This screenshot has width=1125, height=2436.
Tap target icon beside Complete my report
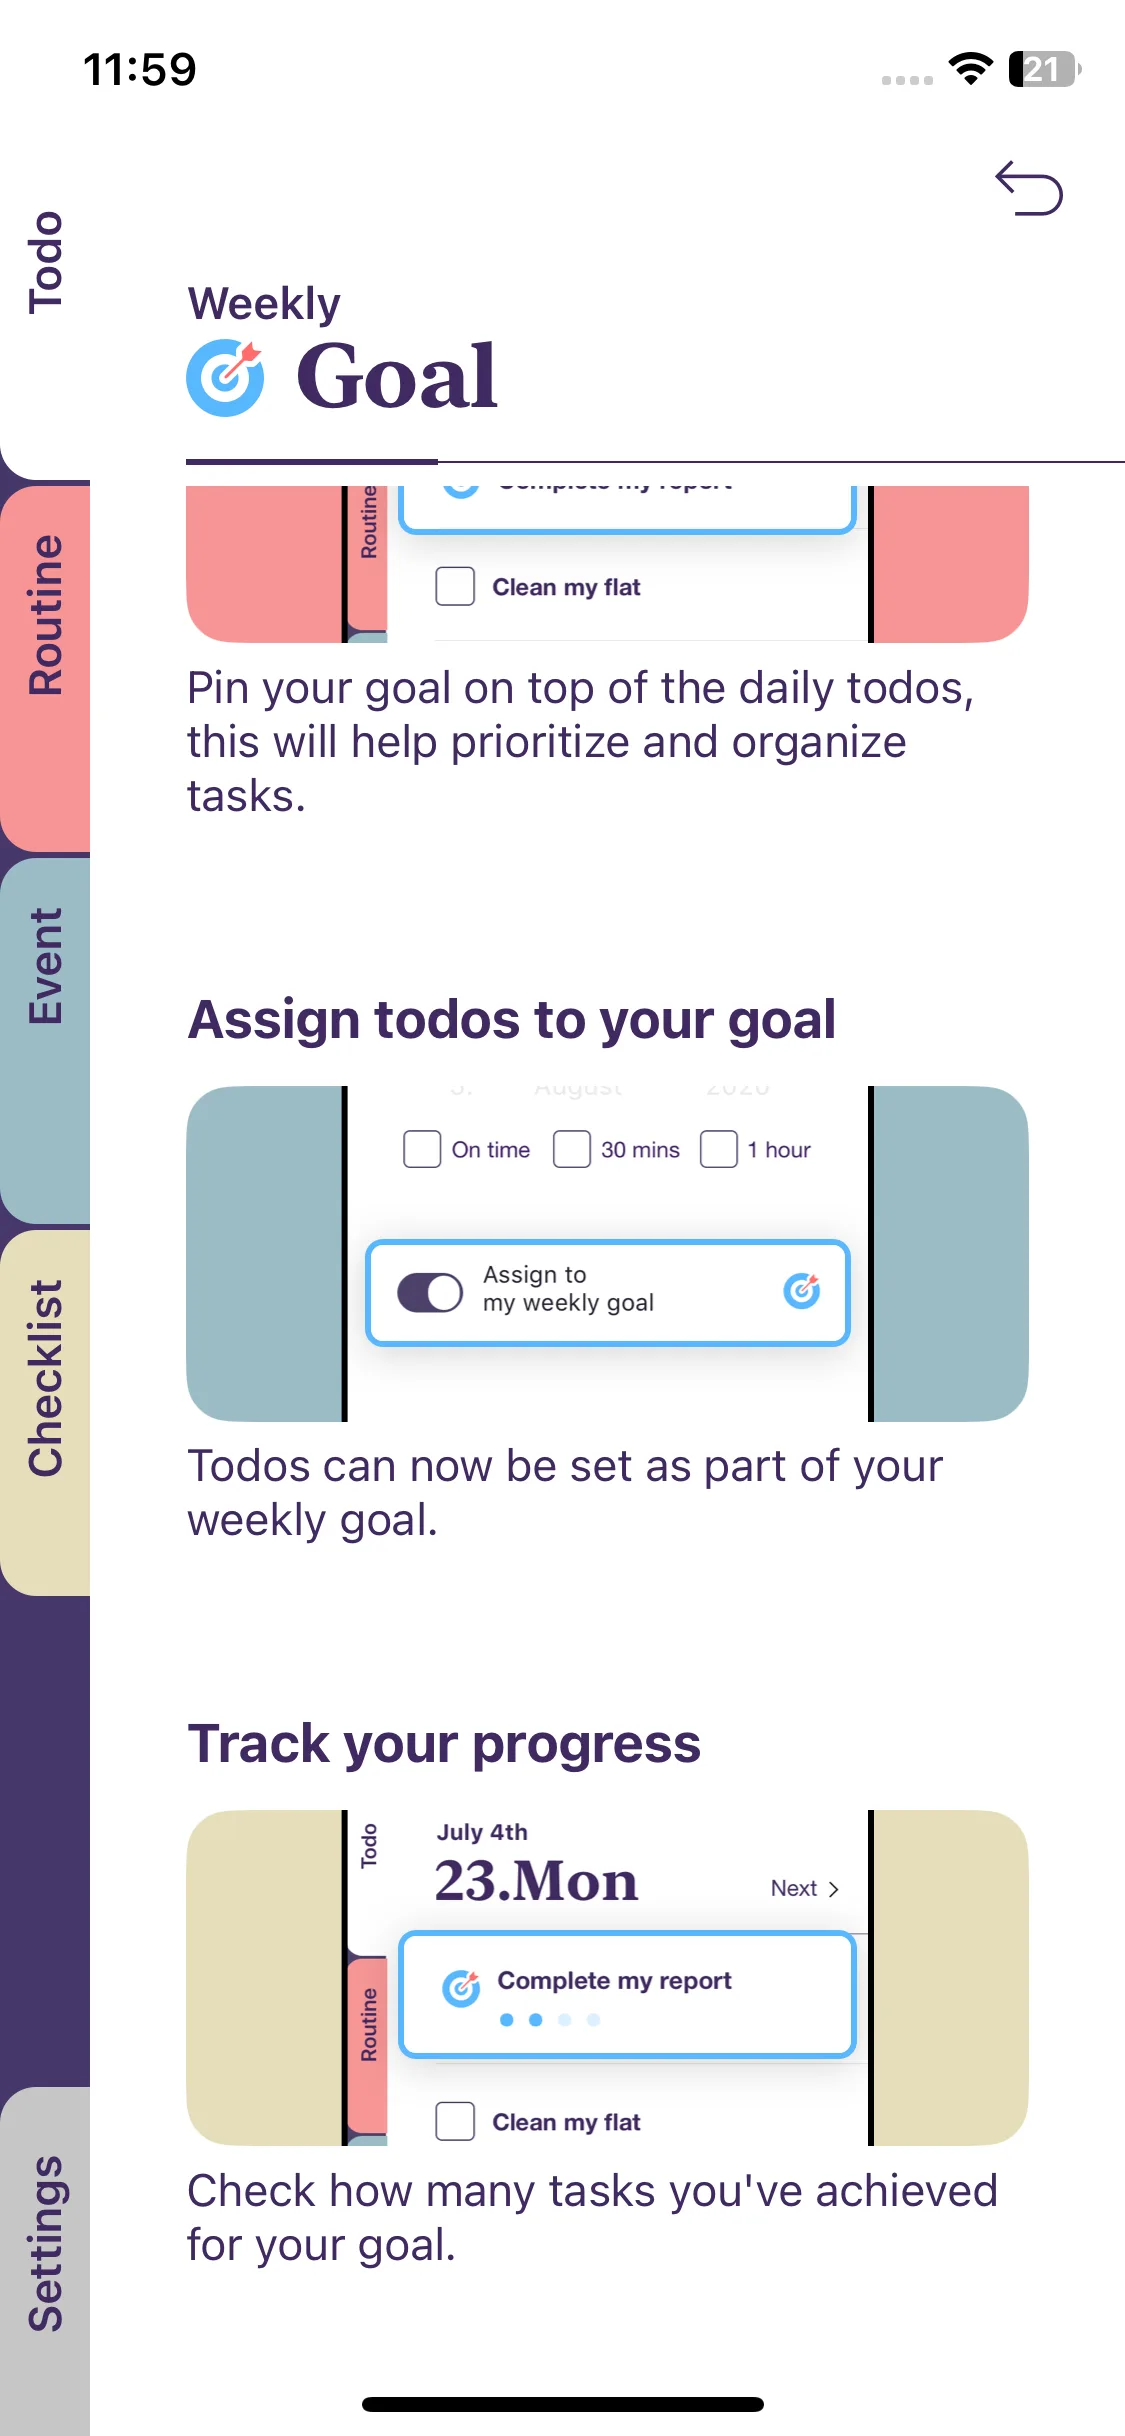point(461,1988)
